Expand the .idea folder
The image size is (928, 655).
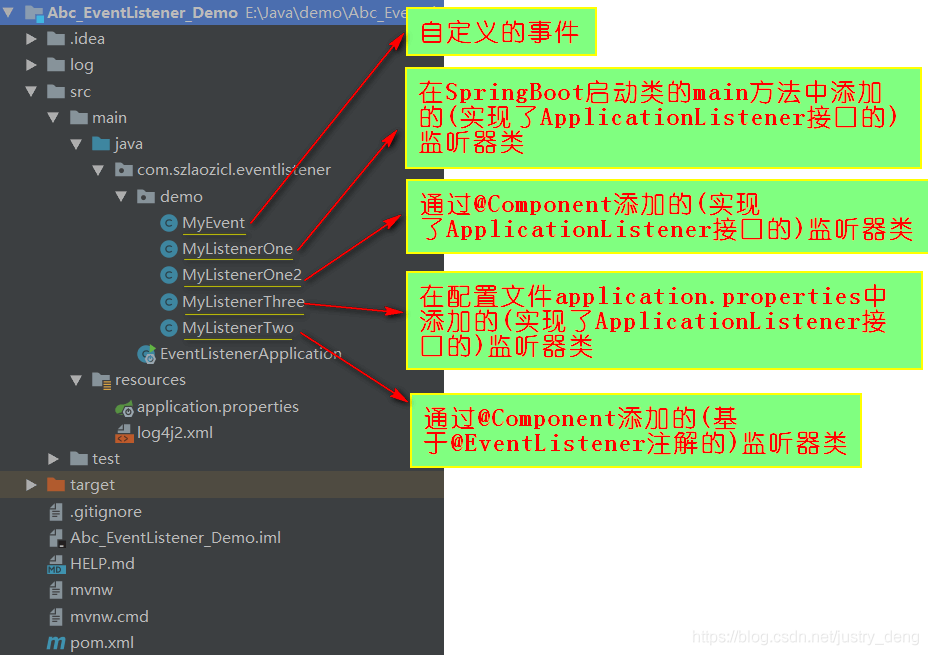pos(32,39)
